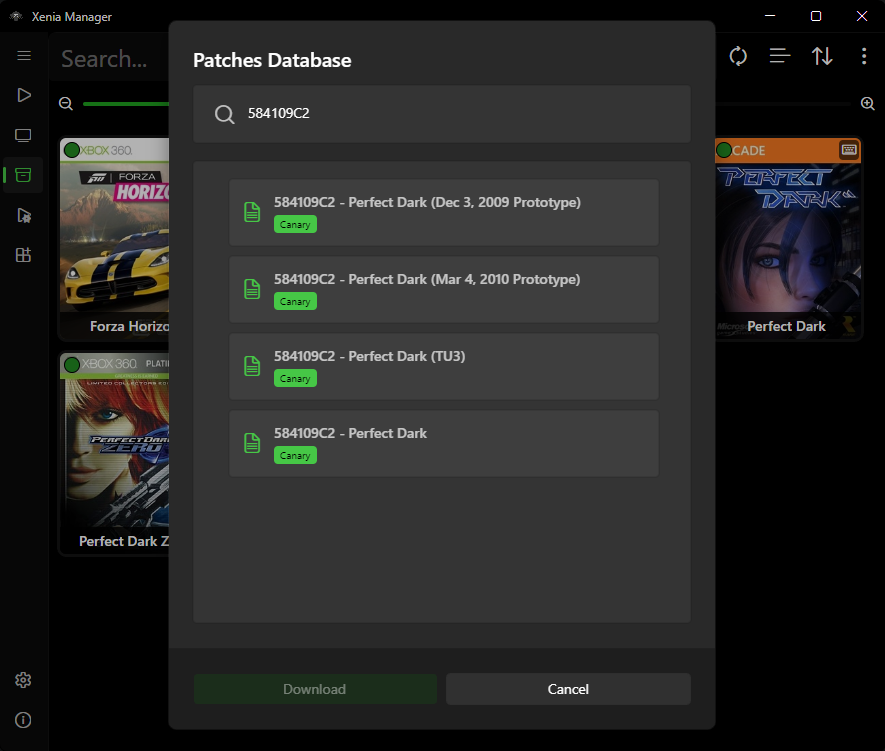This screenshot has width=885, height=751.
Task: Adjust the green cover zoom slider
Action: click(125, 104)
